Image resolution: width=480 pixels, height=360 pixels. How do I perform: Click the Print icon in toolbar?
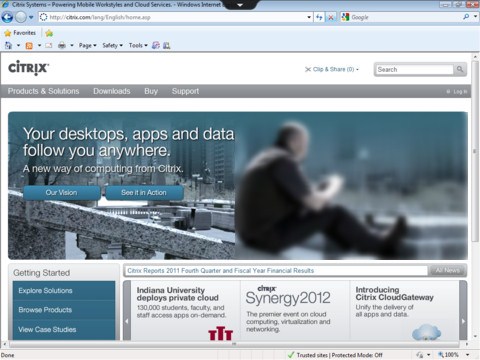(62, 45)
